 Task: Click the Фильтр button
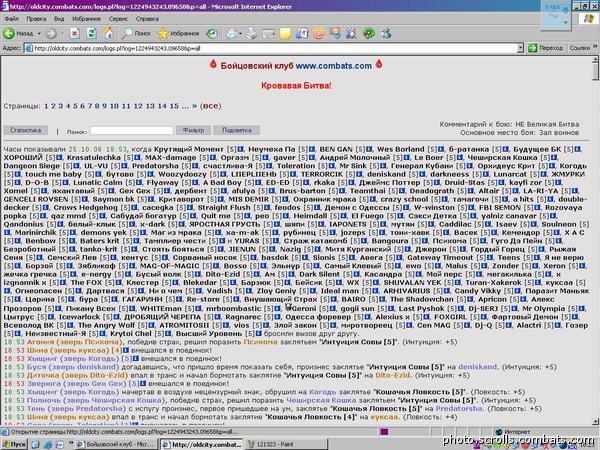point(193,130)
